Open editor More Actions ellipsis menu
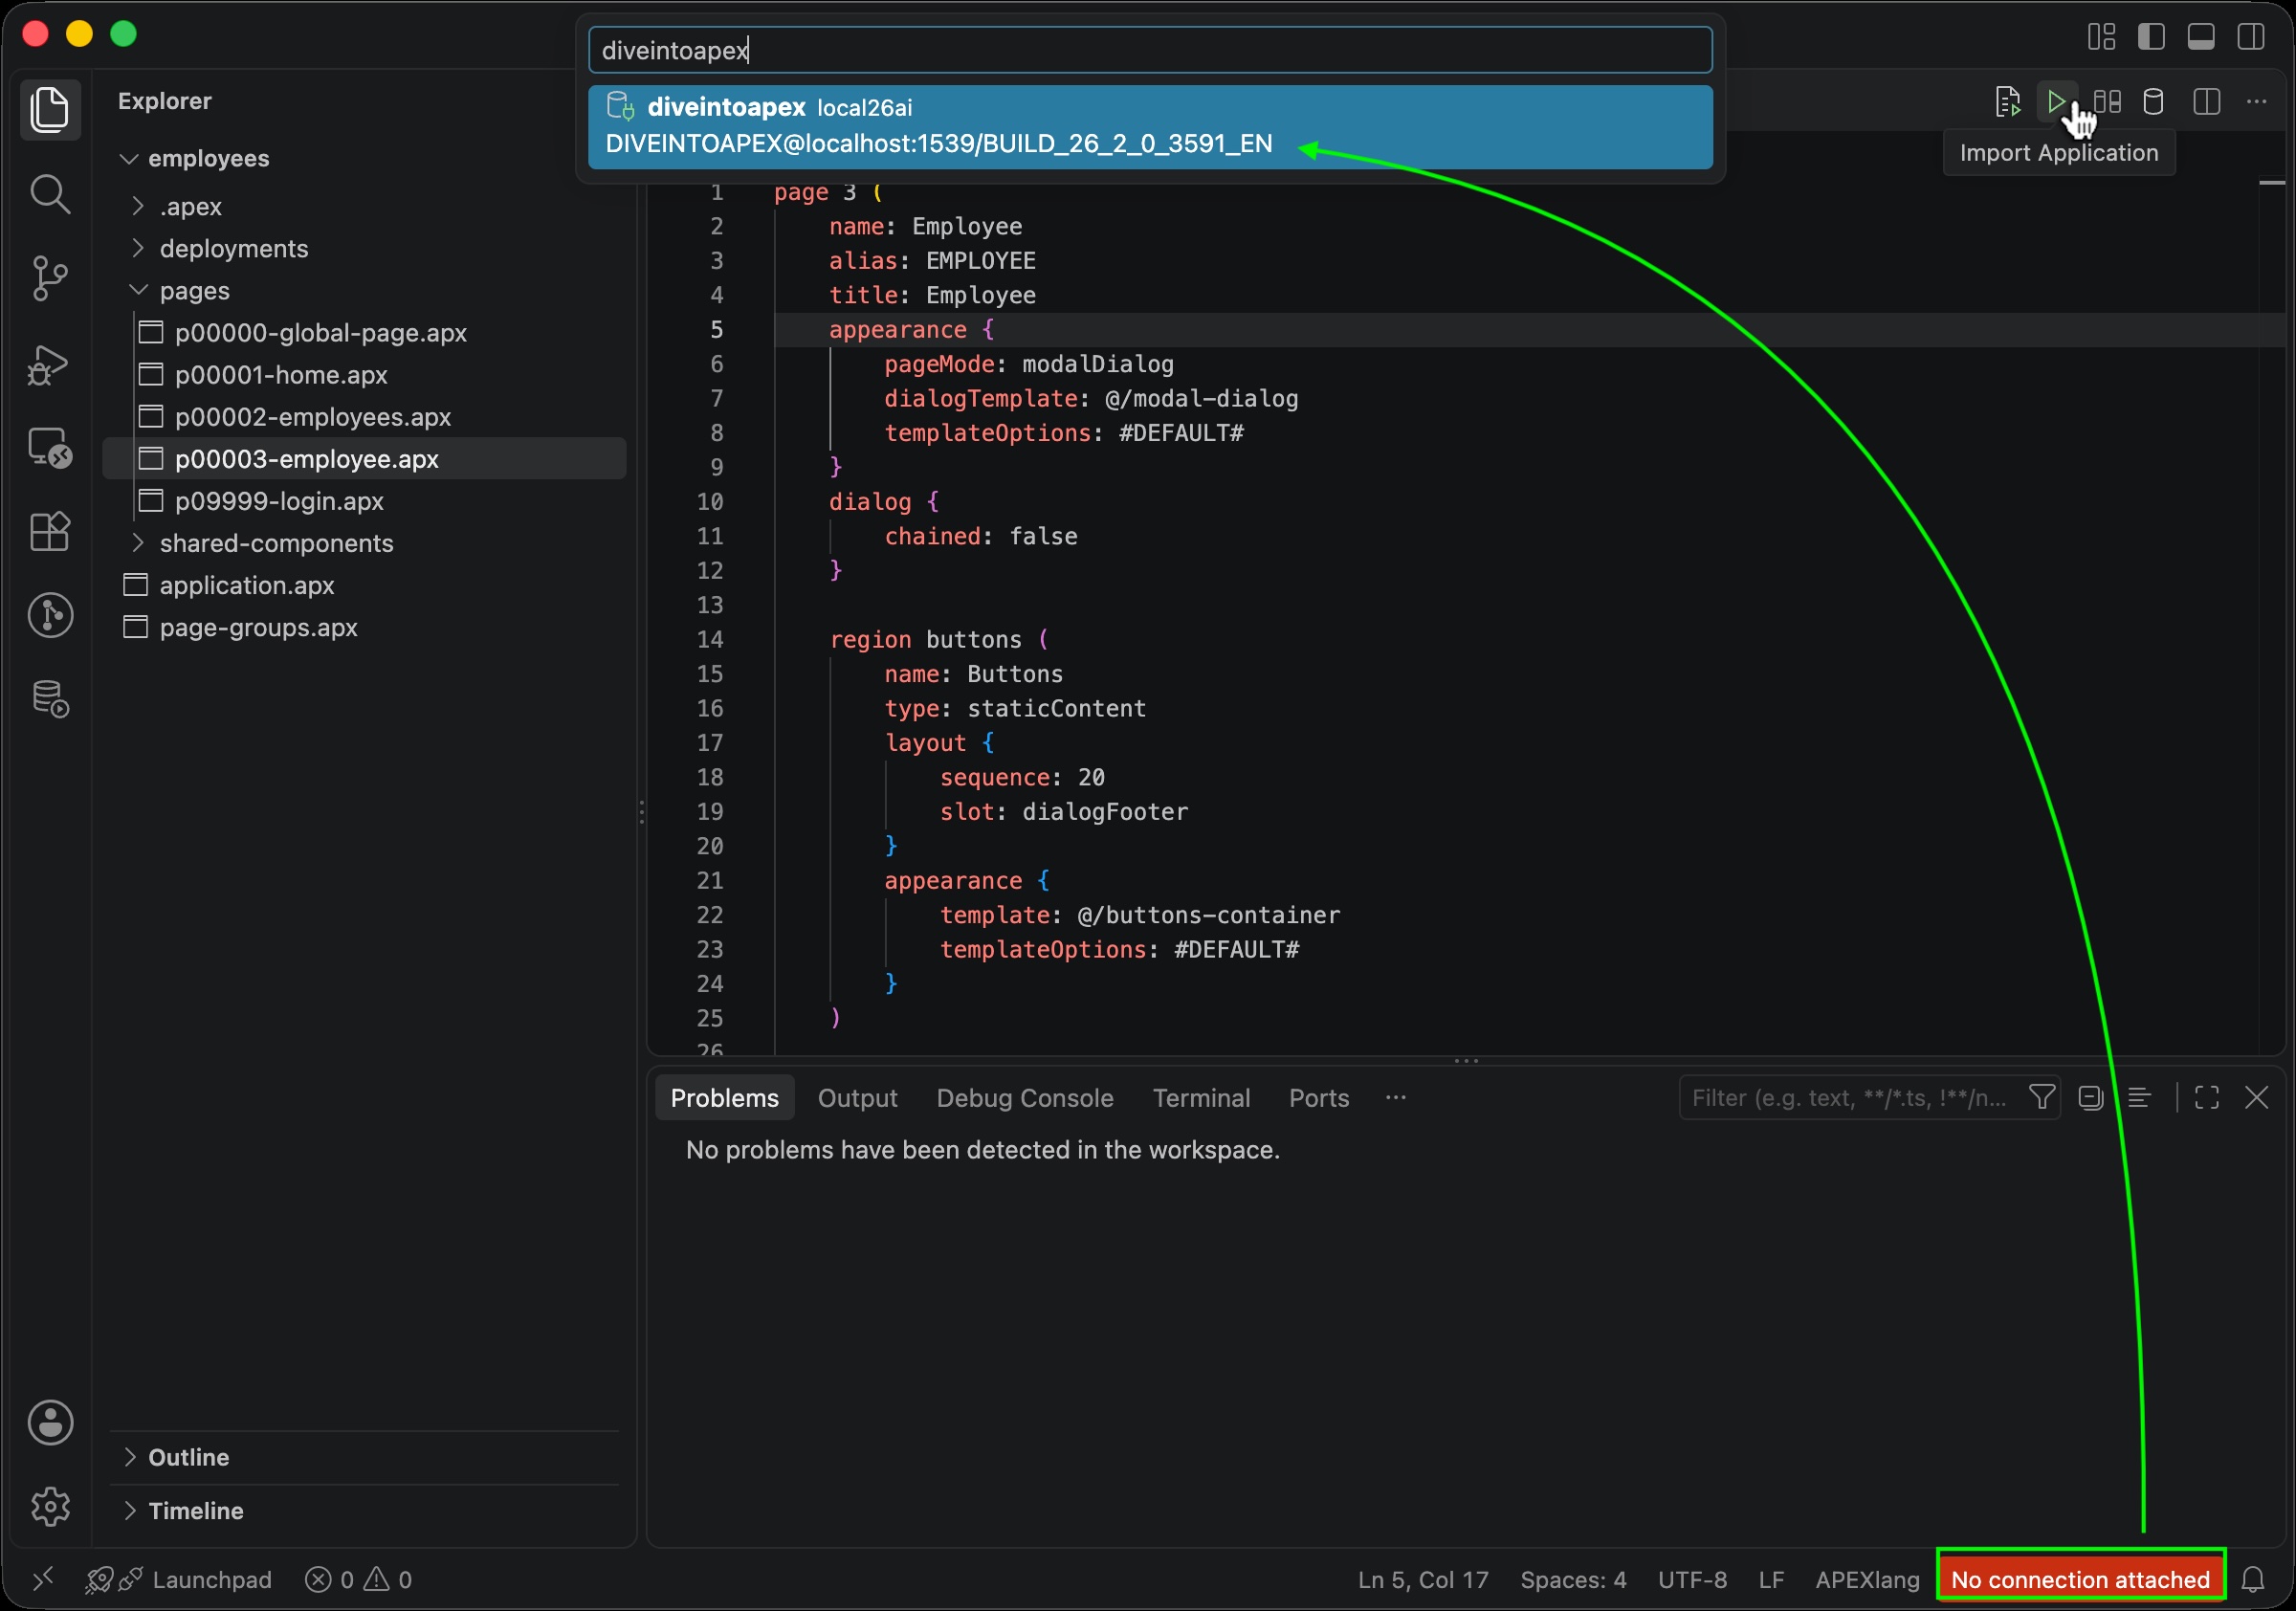The image size is (2296, 1611). (x=2257, y=102)
